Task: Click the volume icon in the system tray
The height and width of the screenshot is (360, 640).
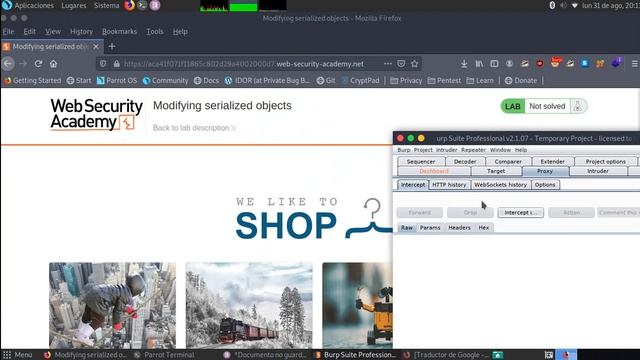Action: tap(563, 5)
